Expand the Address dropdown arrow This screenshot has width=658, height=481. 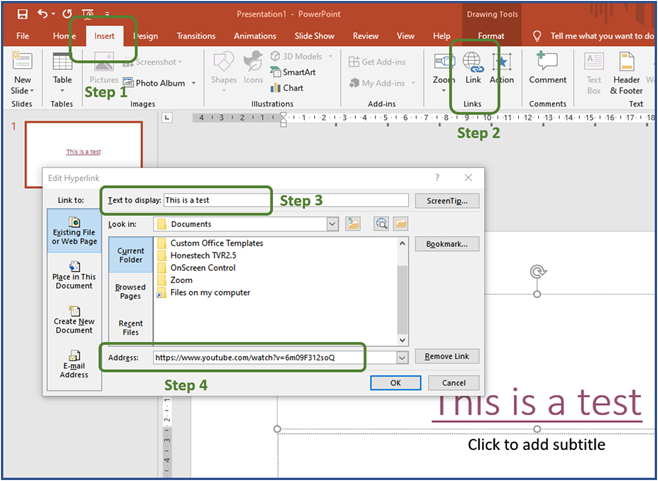[x=402, y=358]
